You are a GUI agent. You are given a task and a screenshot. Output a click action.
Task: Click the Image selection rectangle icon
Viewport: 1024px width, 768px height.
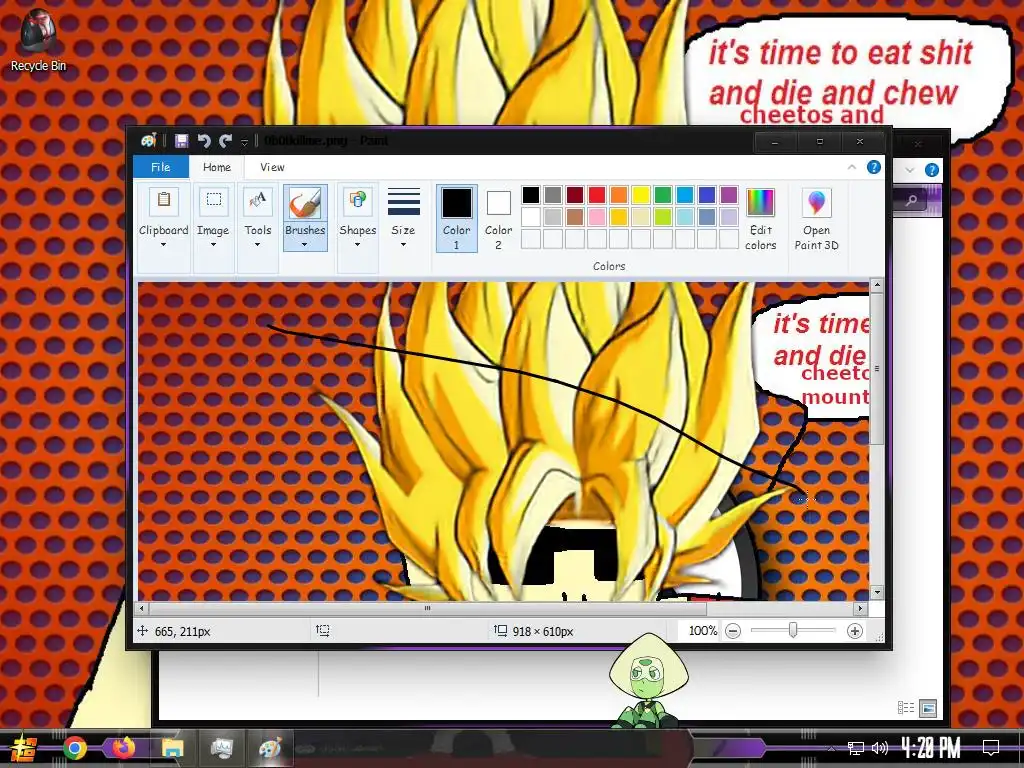[214, 201]
